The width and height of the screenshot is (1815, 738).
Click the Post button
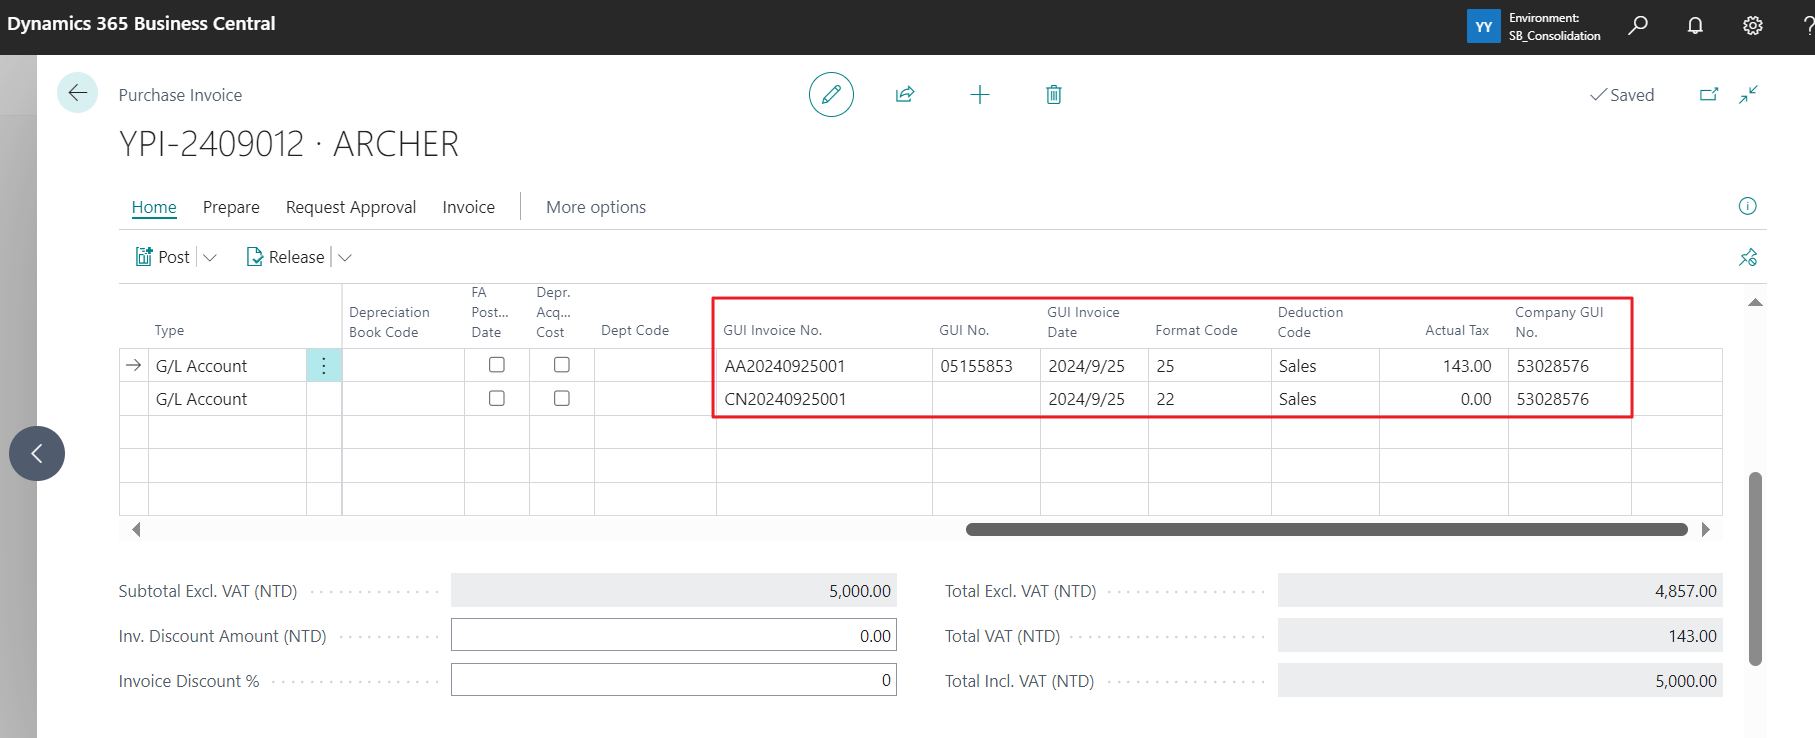click(x=163, y=257)
